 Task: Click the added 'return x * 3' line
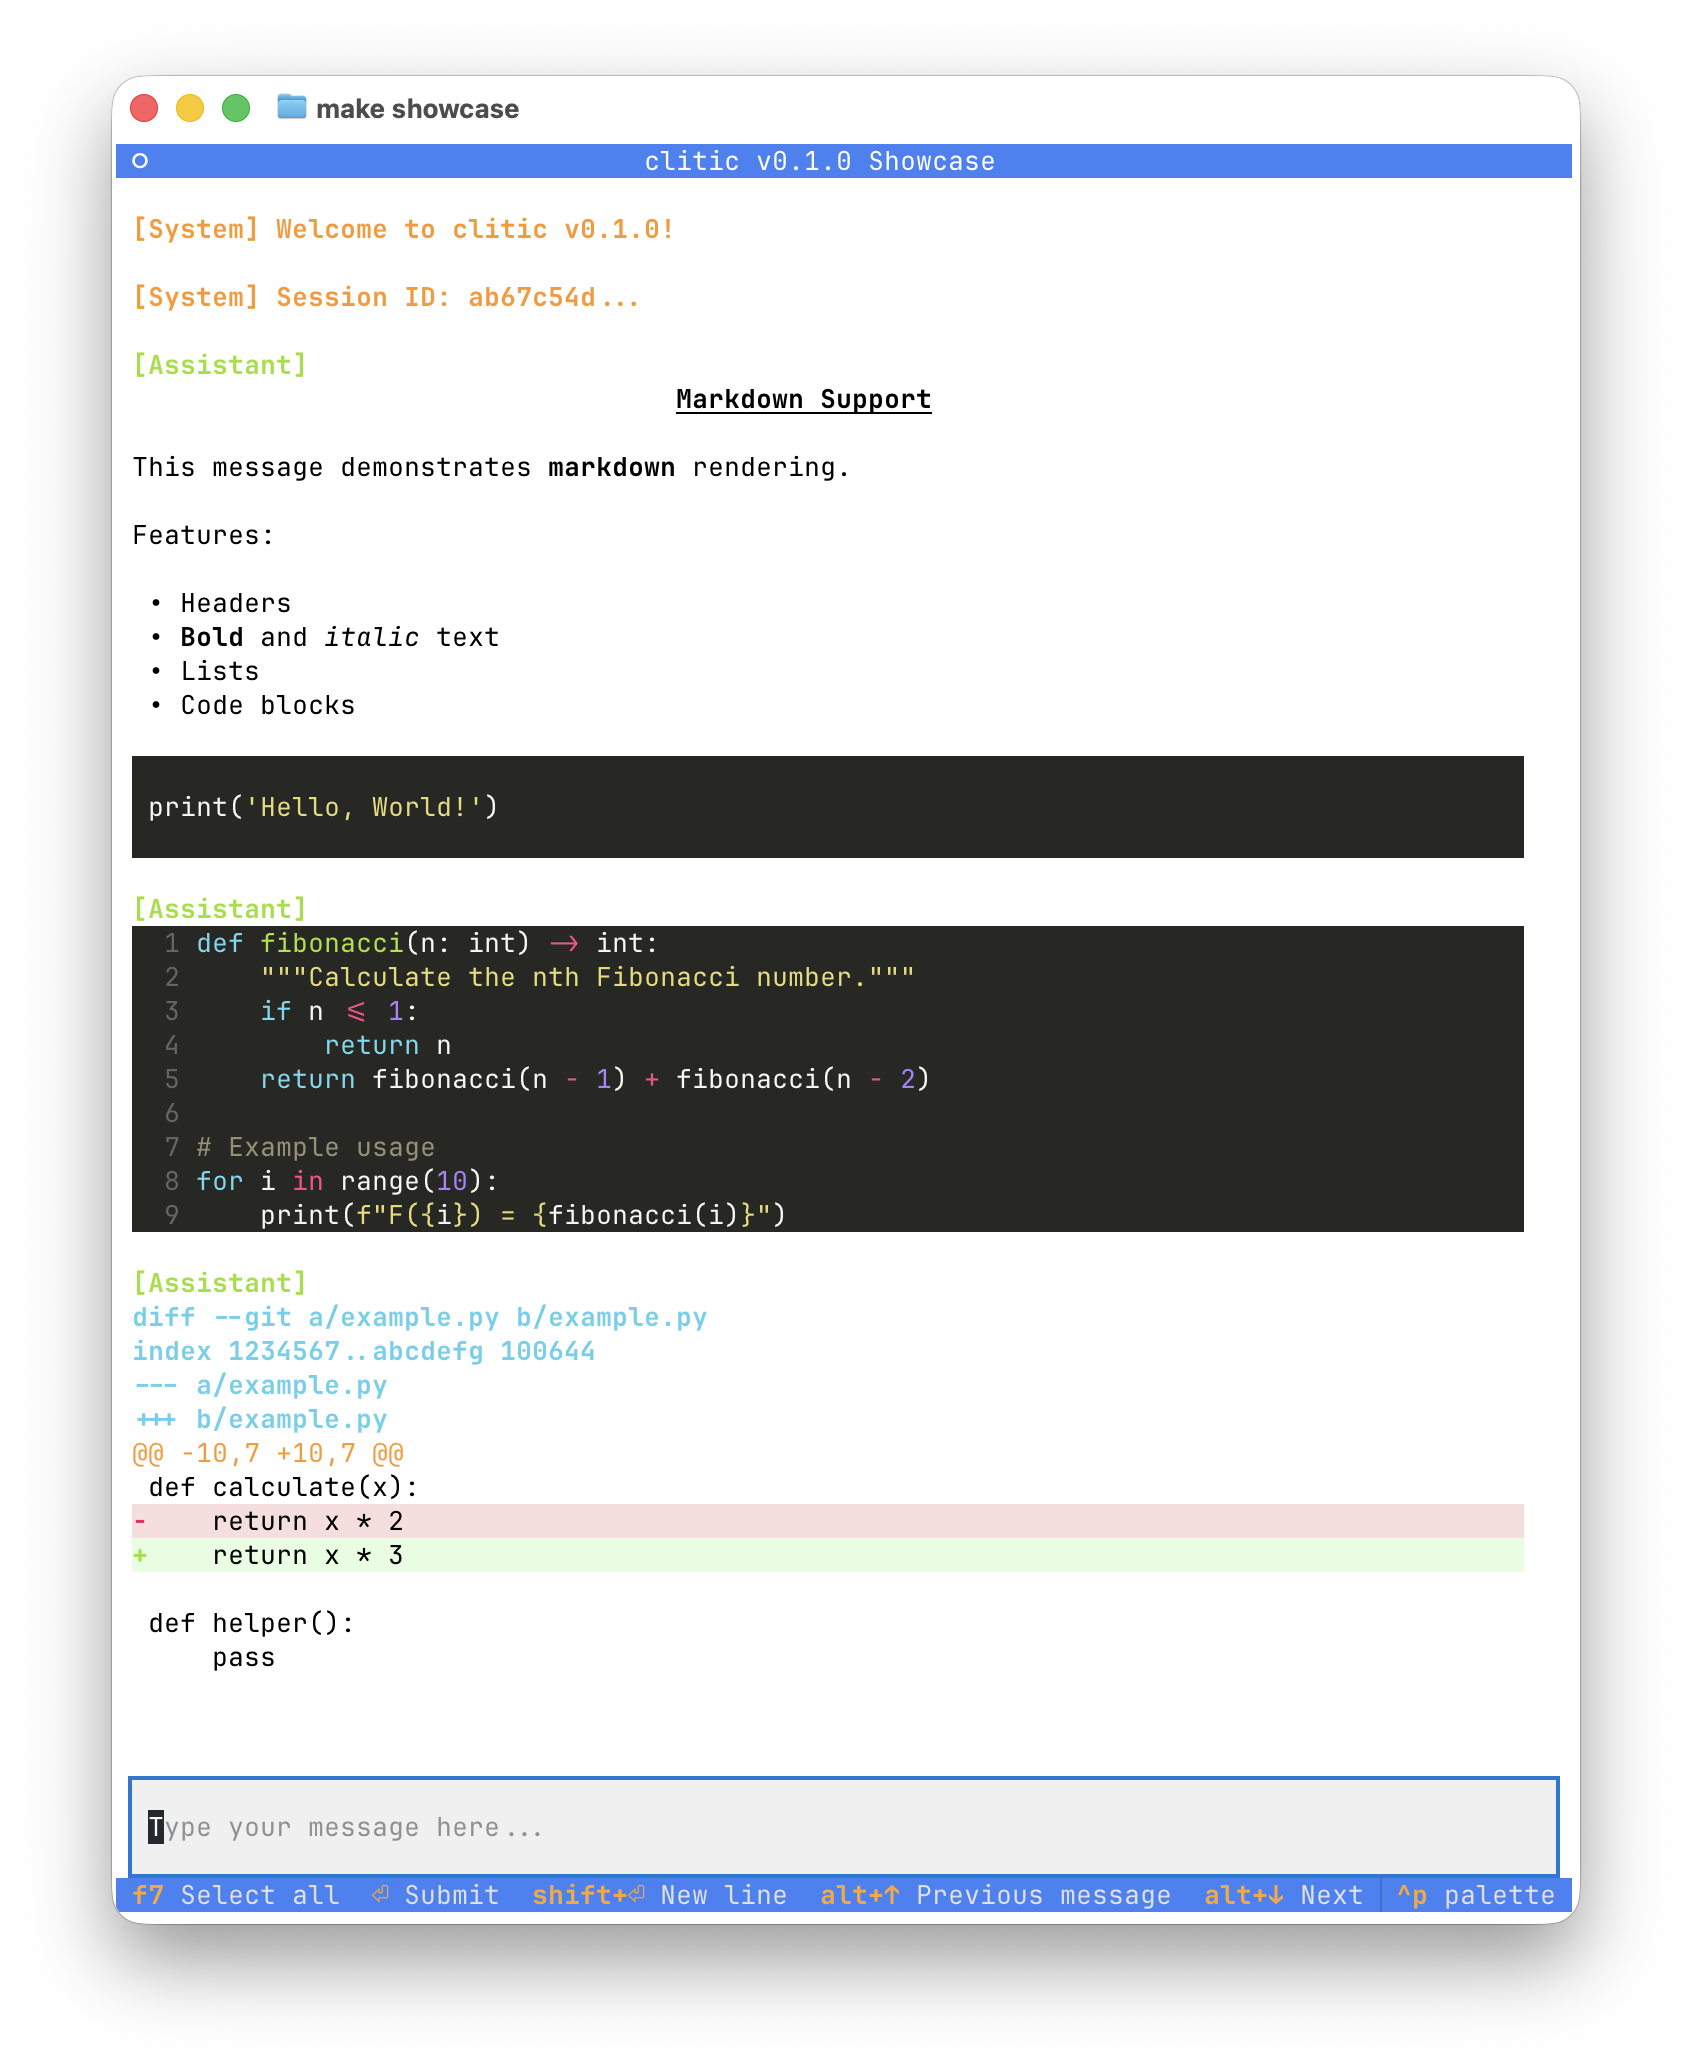828,1555
